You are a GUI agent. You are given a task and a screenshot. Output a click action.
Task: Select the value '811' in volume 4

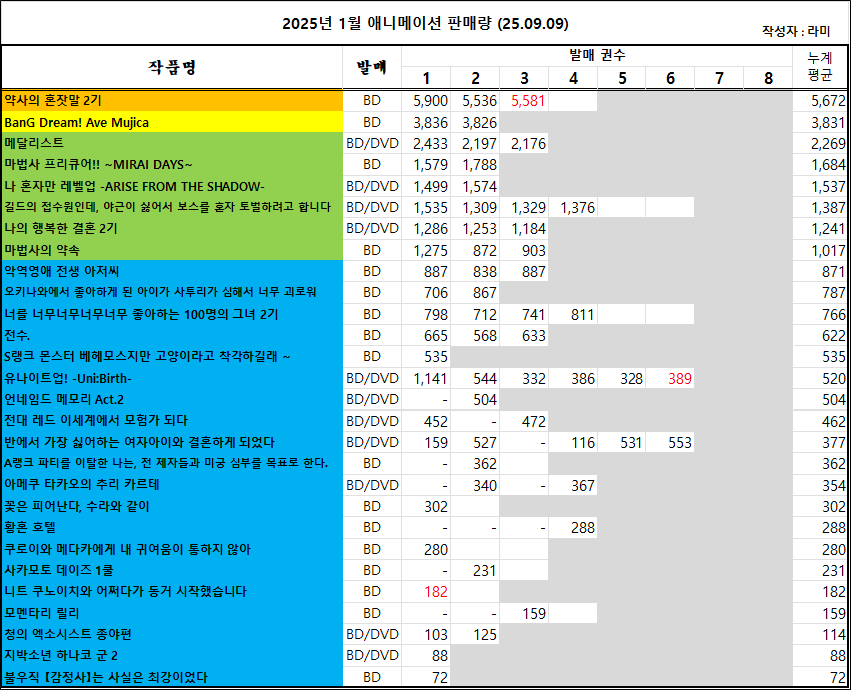coord(583,314)
